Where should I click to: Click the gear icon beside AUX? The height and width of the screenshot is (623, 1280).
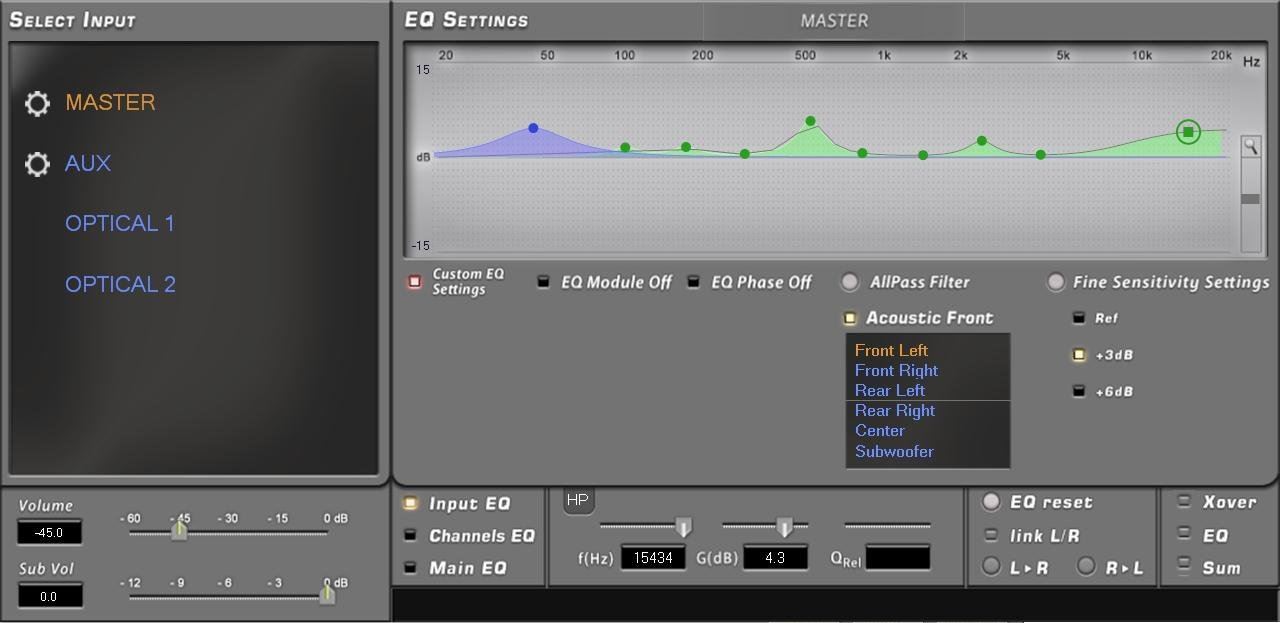pos(37,164)
